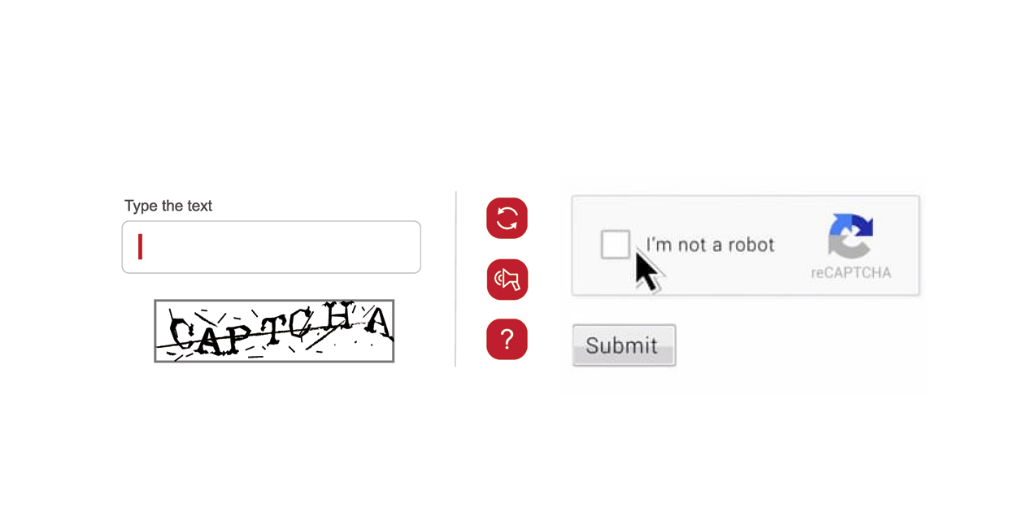Click the red text cursor in the input

[x=140, y=247]
